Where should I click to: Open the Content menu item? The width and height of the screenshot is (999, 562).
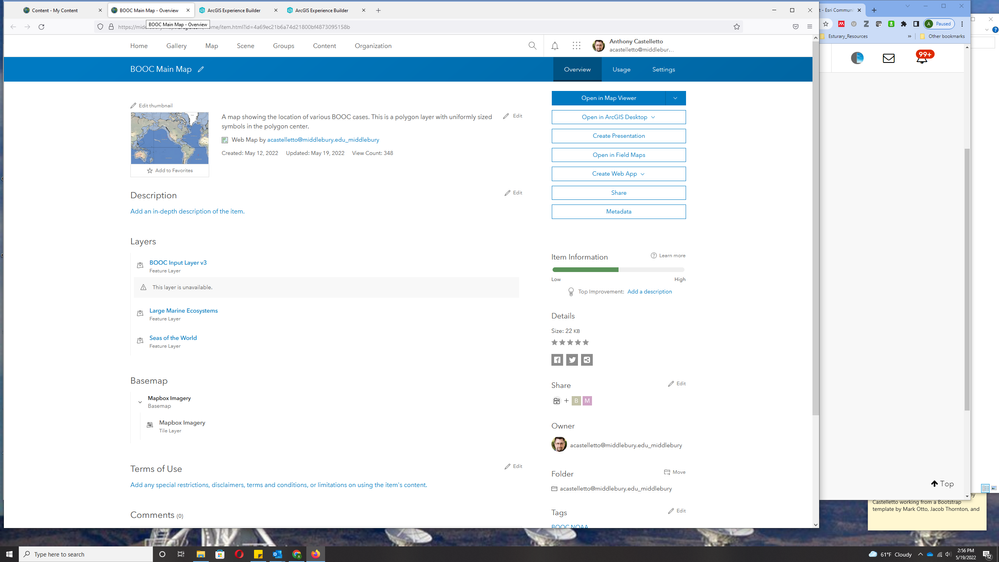(x=324, y=46)
